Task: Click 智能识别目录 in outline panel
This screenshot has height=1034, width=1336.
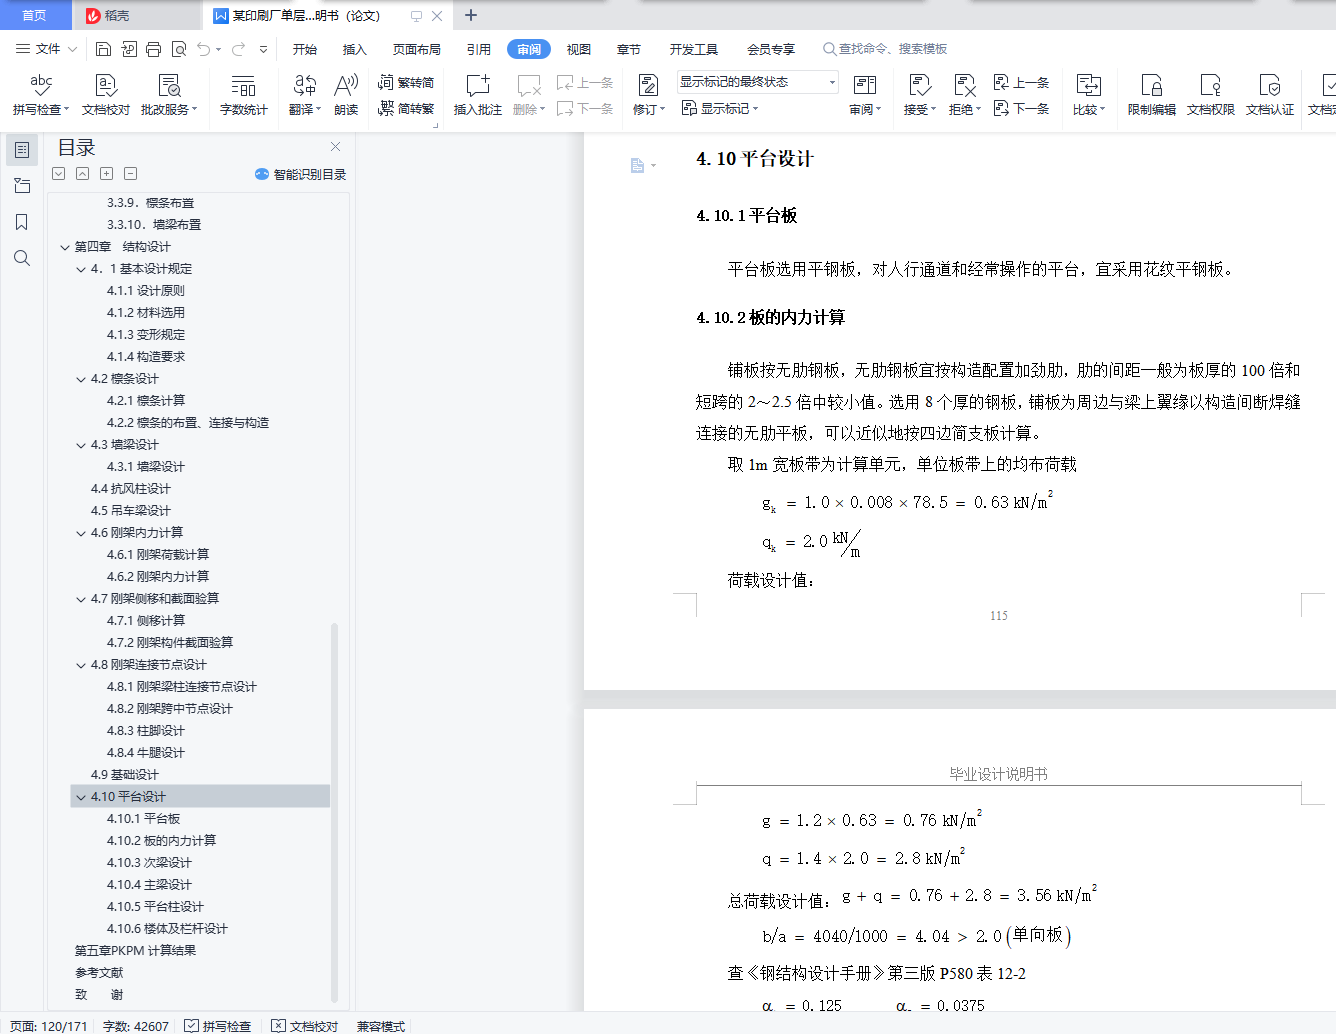Action: pyautogui.click(x=301, y=174)
